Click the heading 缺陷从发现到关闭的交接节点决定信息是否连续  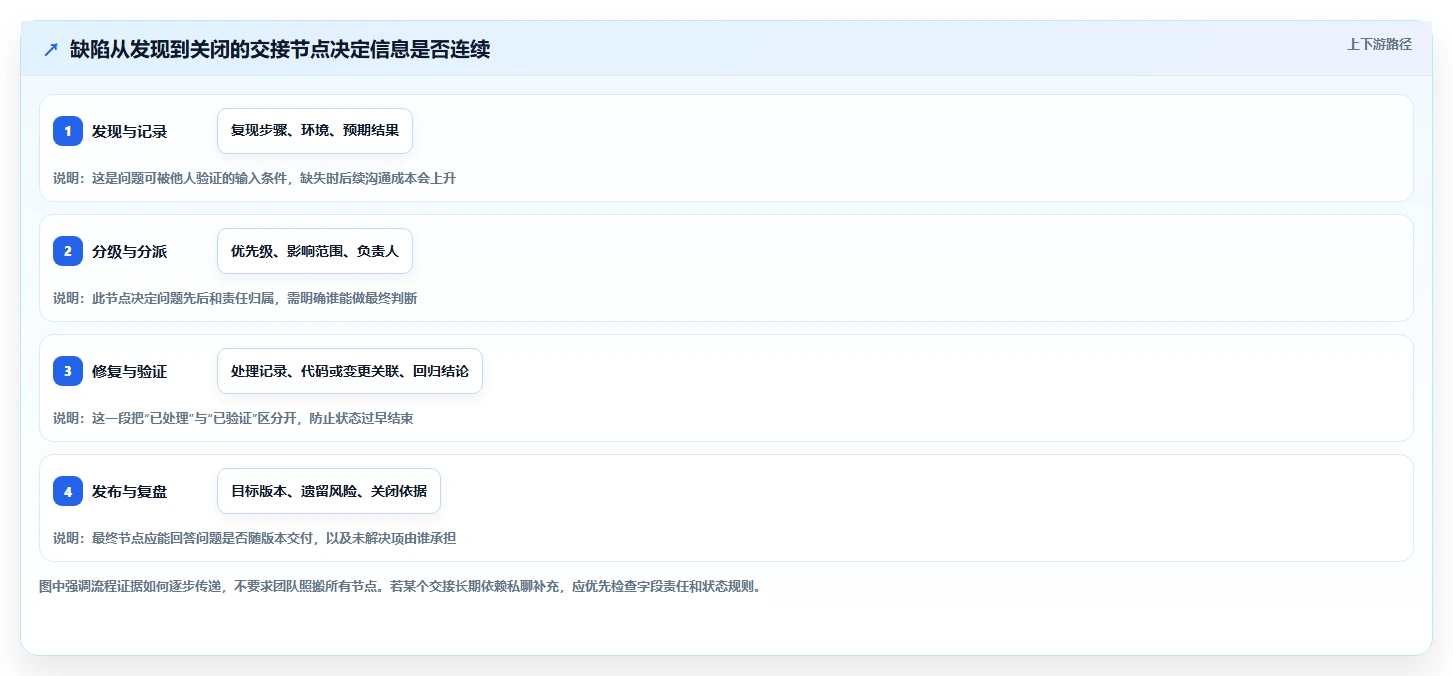point(280,49)
